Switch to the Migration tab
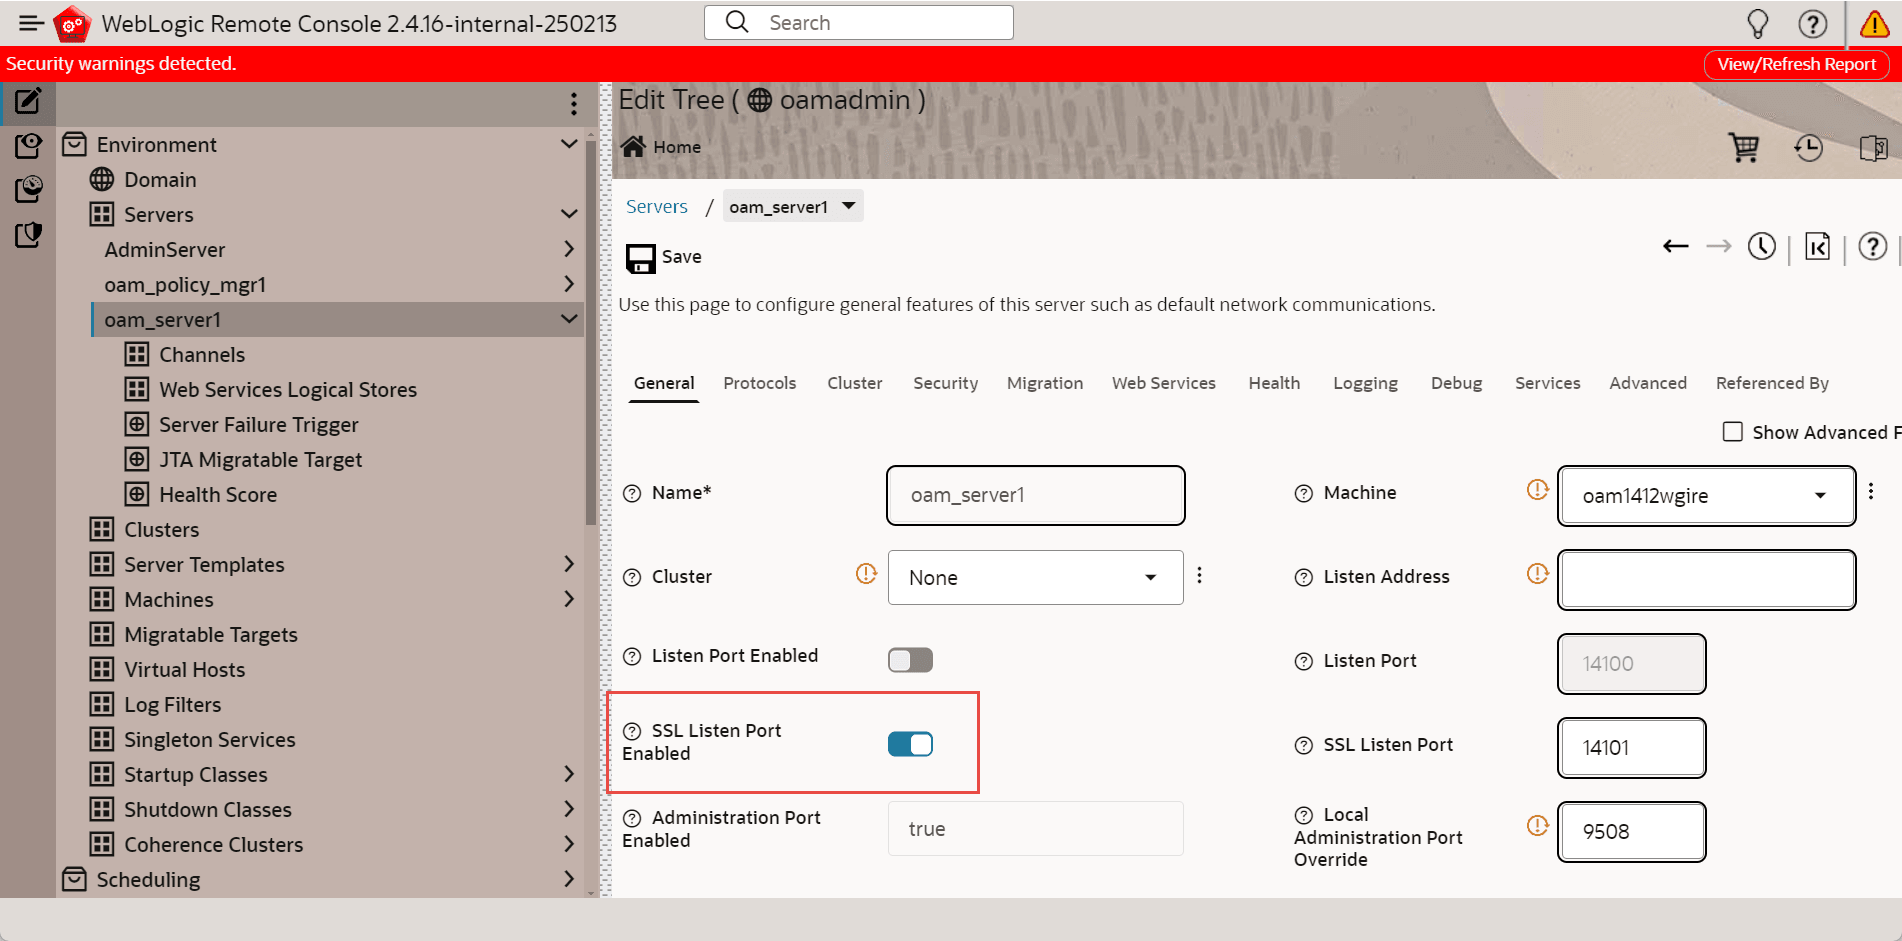The image size is (1902, 941). [1045, 383]
